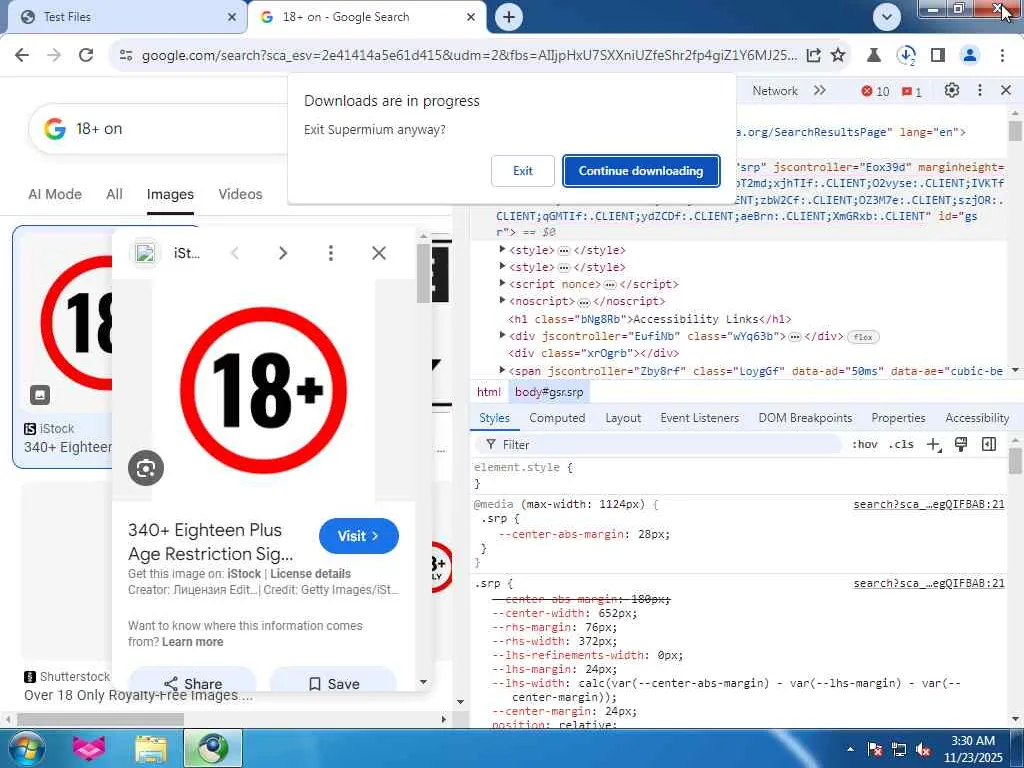Viewport: 1024px width, 768px height.
Task: Close the DevTools panel
Action: tap(1006, 91)
